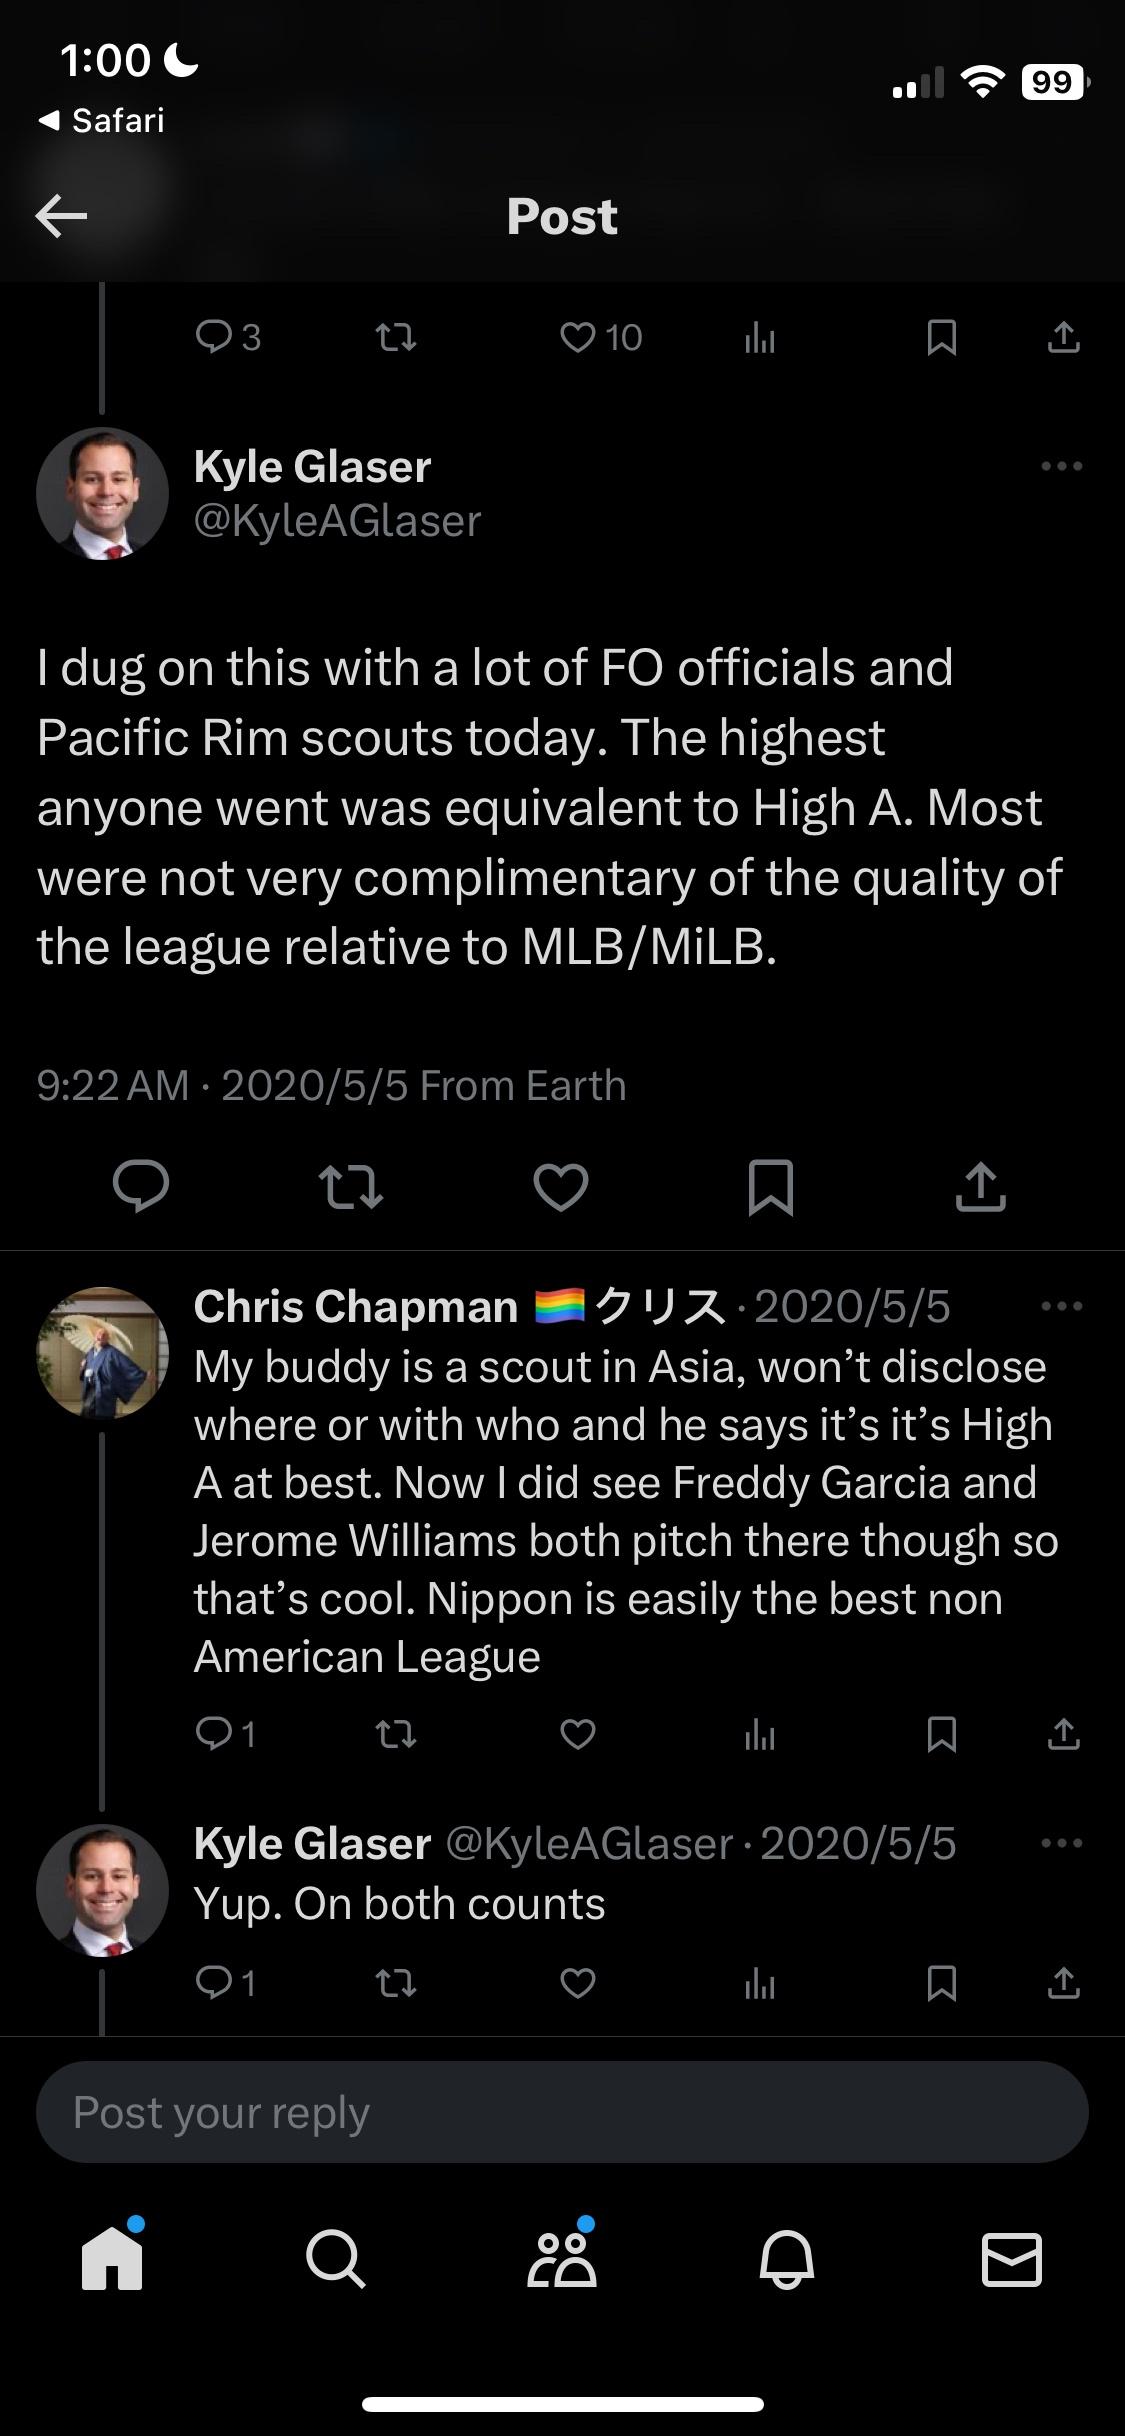
Task: Open the Search tab
Action: [x=336, y=2259]
